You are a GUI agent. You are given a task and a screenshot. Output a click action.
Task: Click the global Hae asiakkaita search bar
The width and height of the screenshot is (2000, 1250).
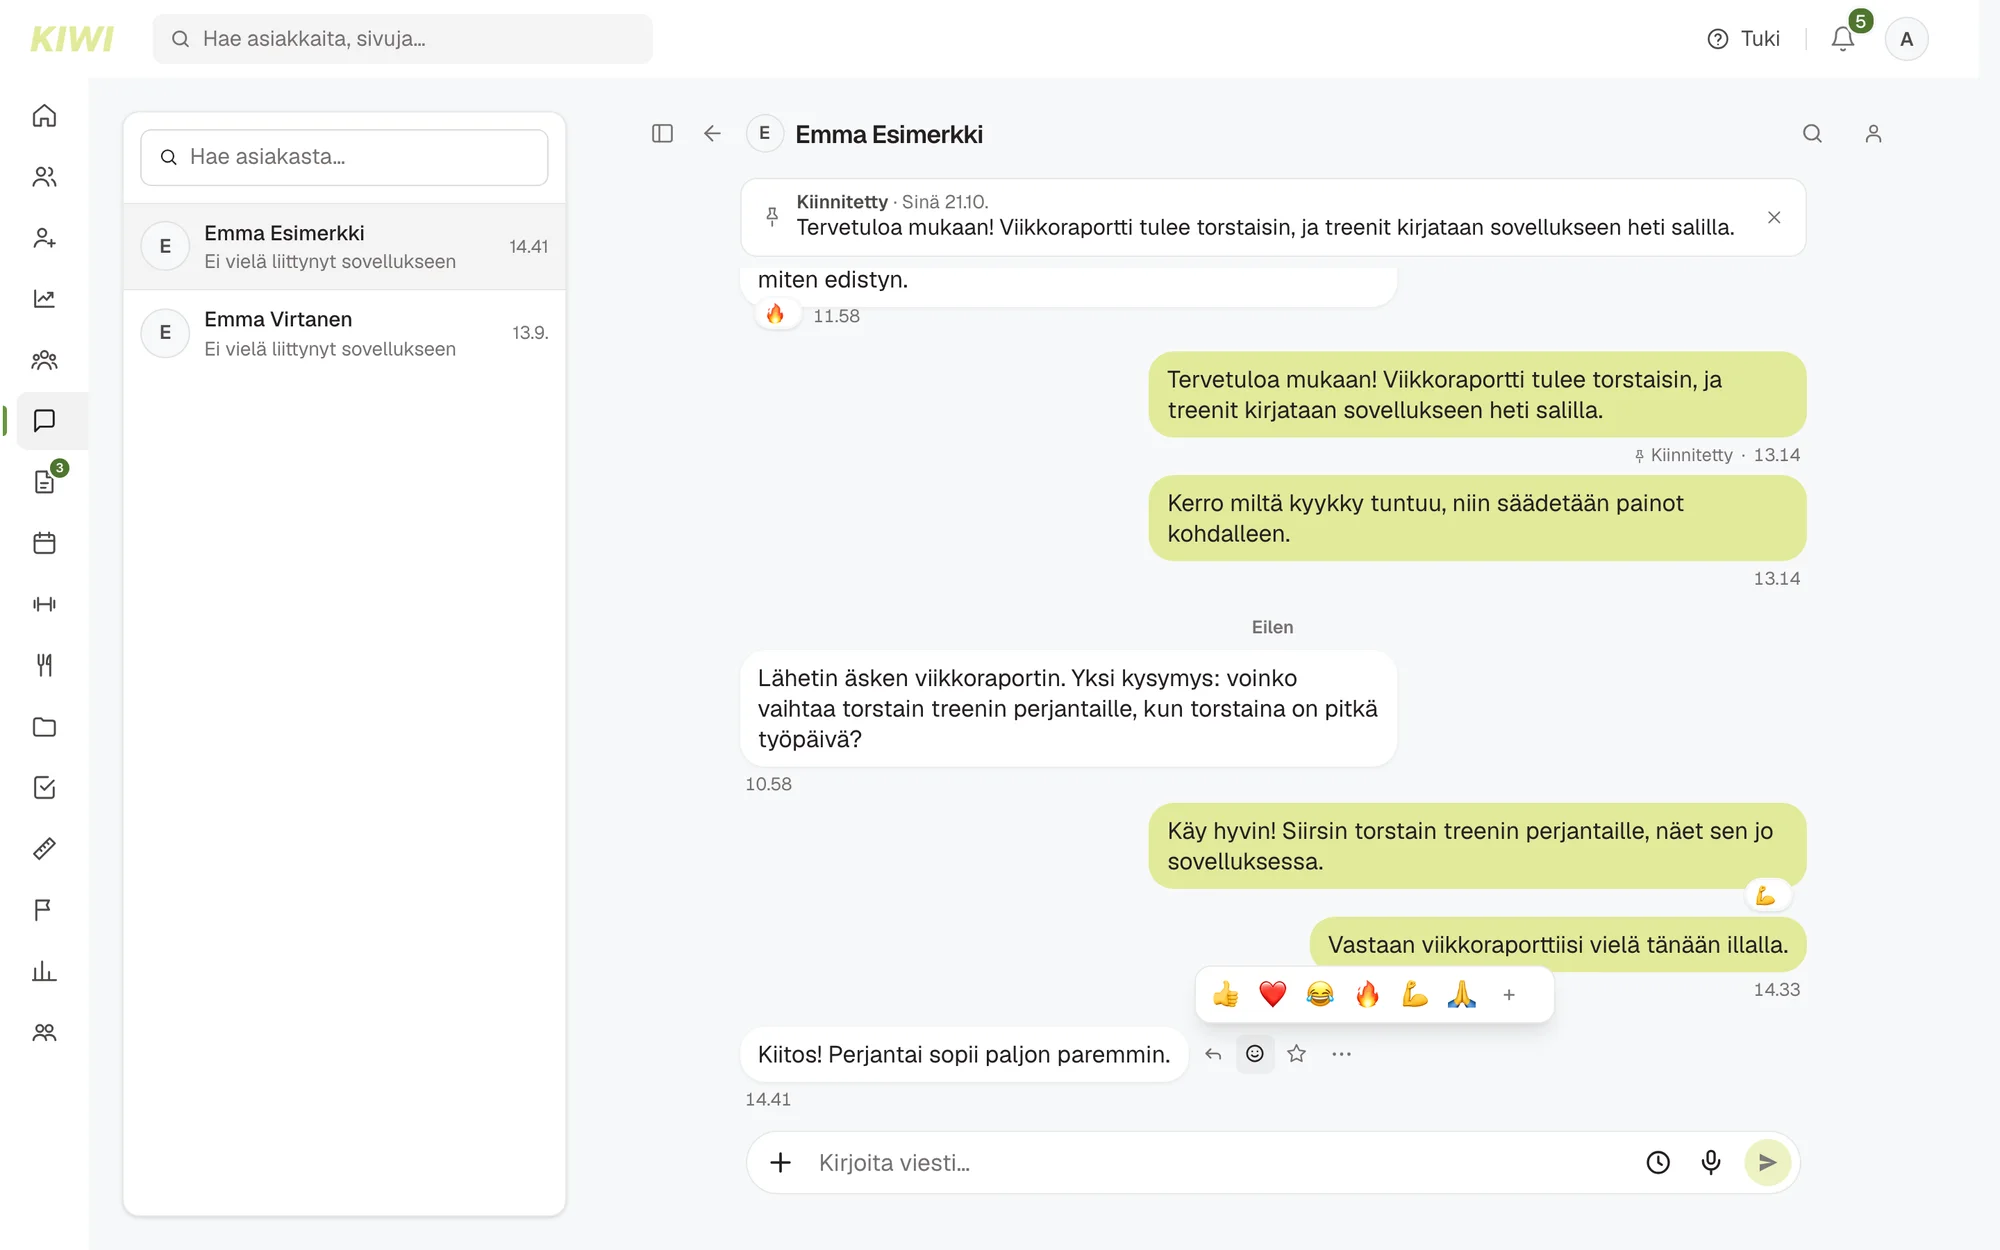pyautogui.click(x=403, y=39)
